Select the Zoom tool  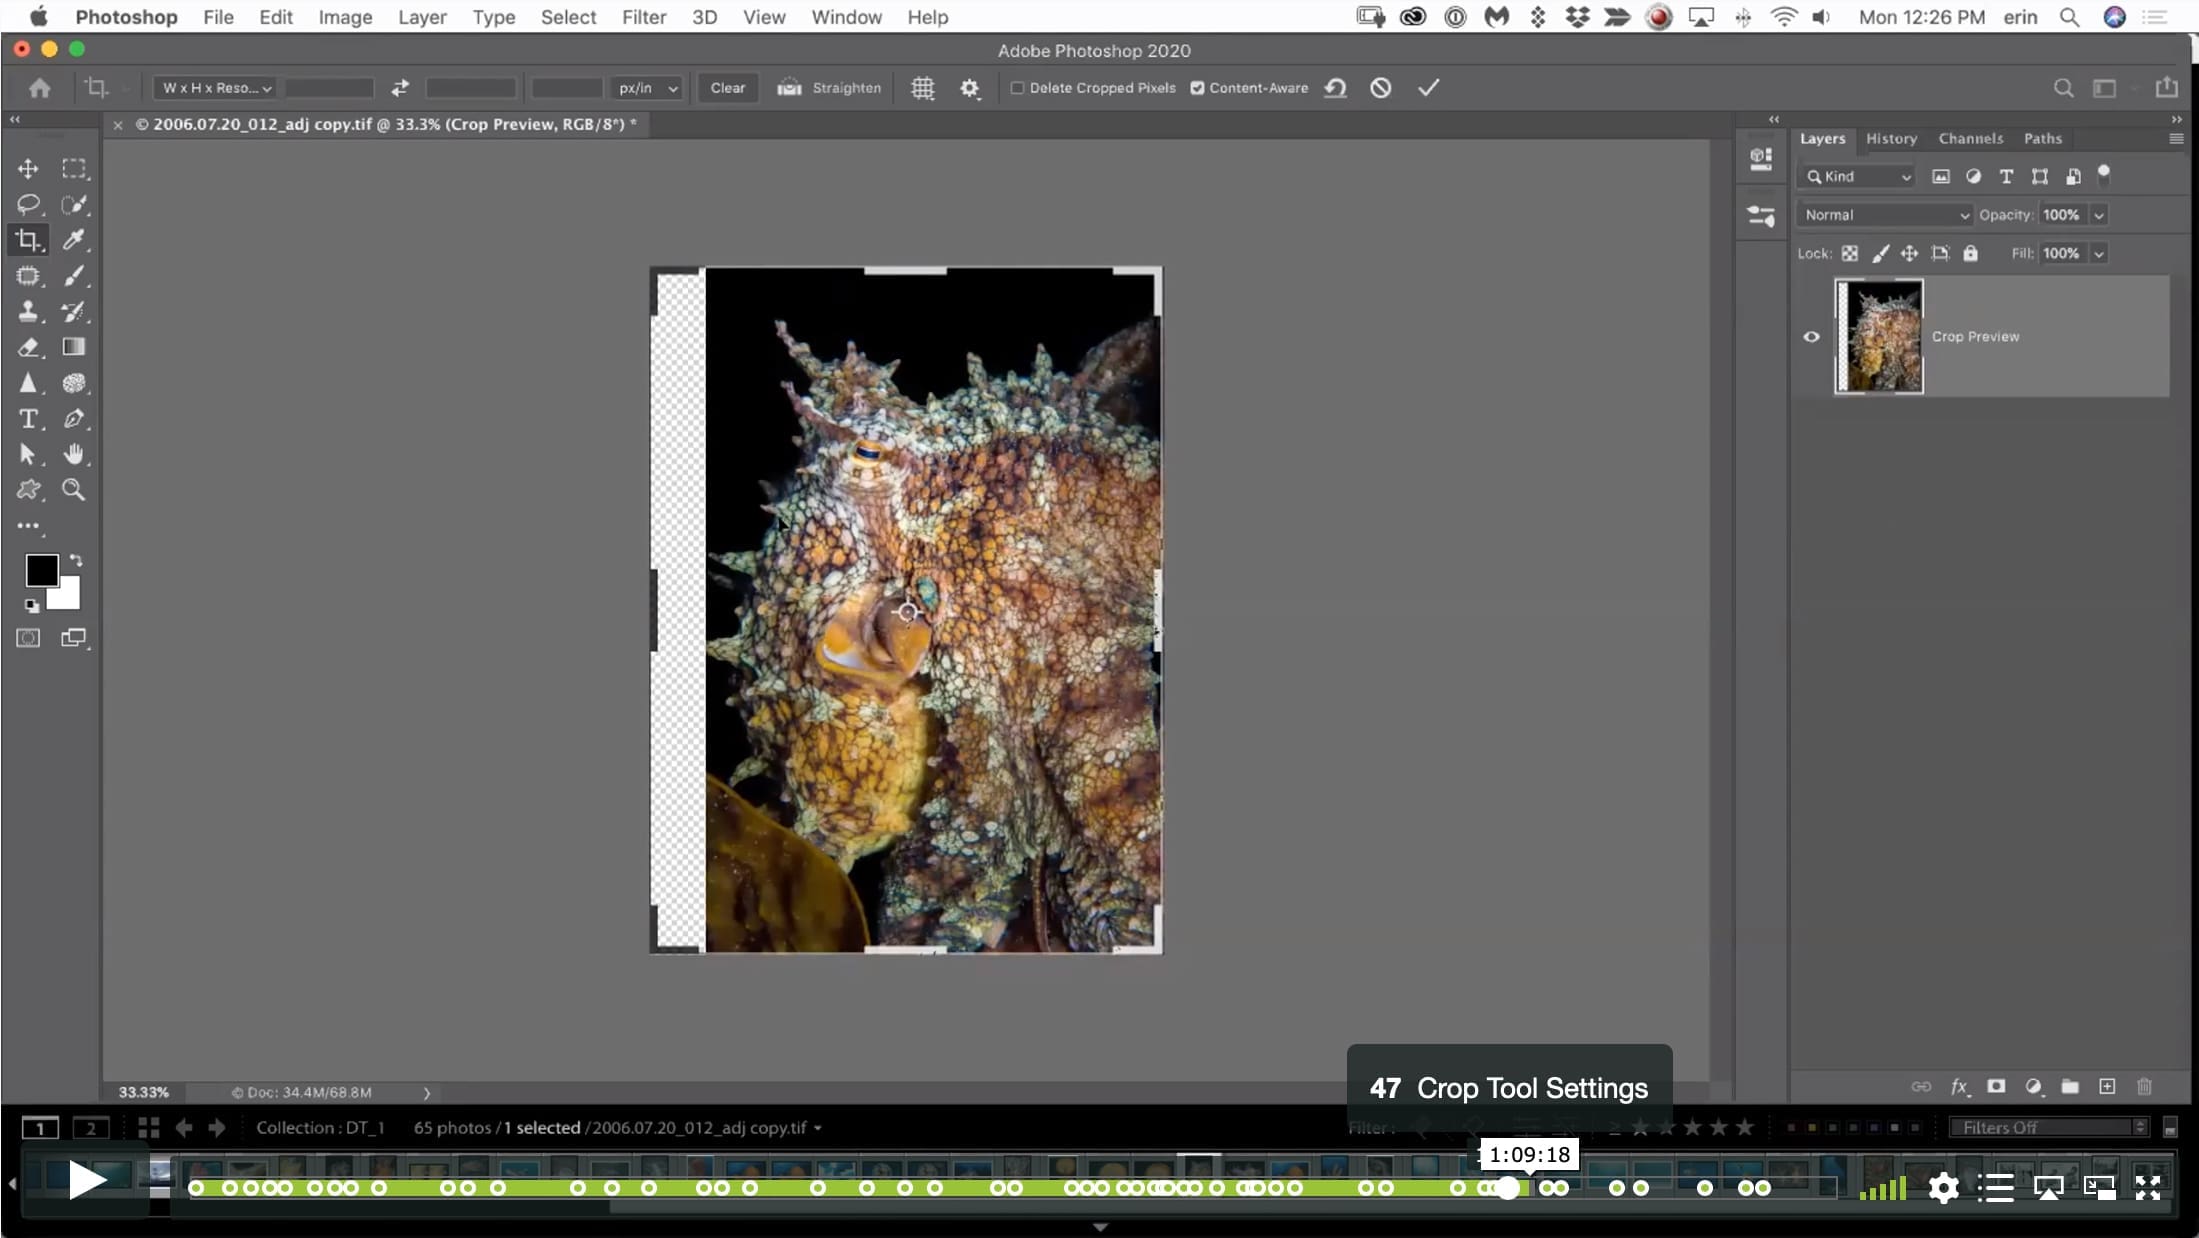(74, 490)
